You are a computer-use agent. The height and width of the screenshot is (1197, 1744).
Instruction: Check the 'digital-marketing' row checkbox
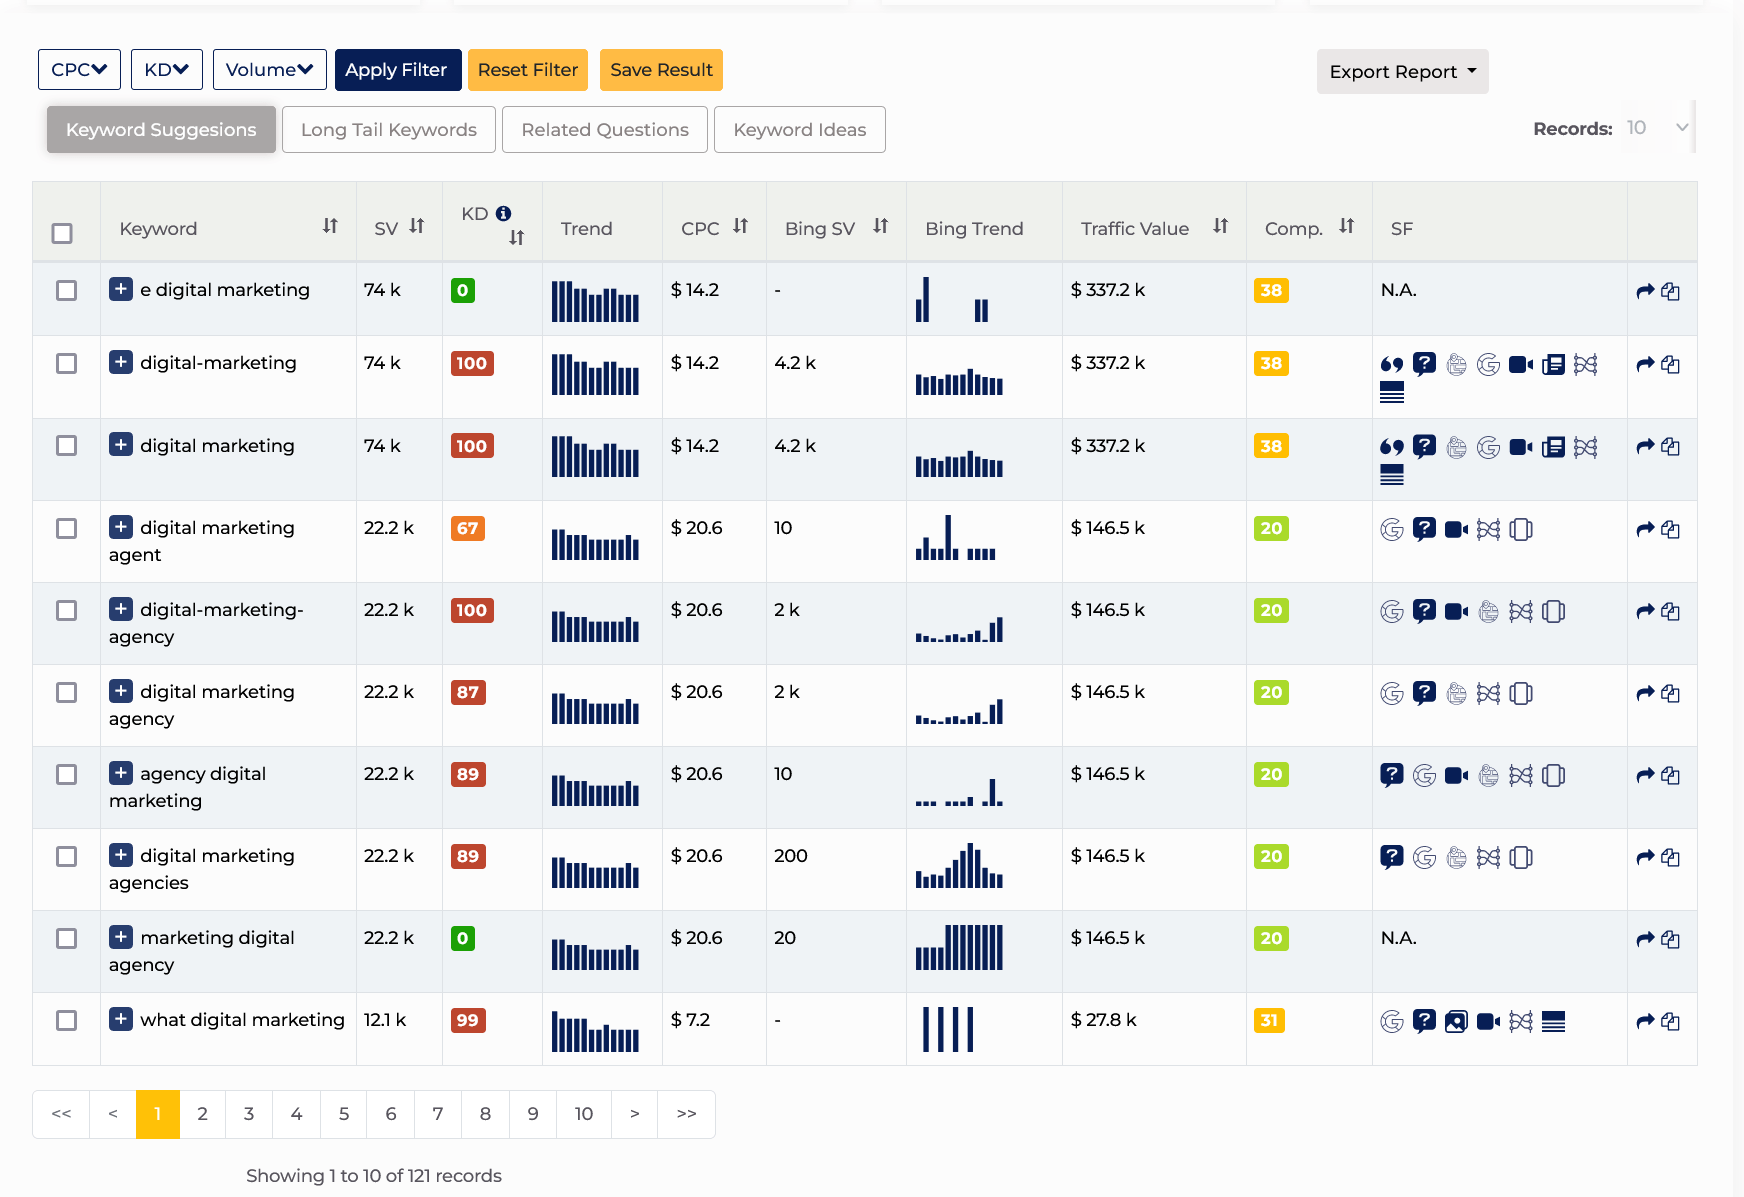[x=66, y=363]
